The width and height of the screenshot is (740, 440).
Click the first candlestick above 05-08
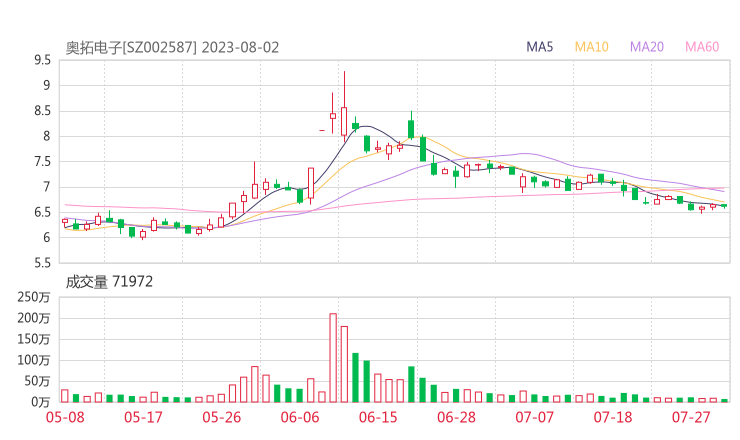pos(65,222)
